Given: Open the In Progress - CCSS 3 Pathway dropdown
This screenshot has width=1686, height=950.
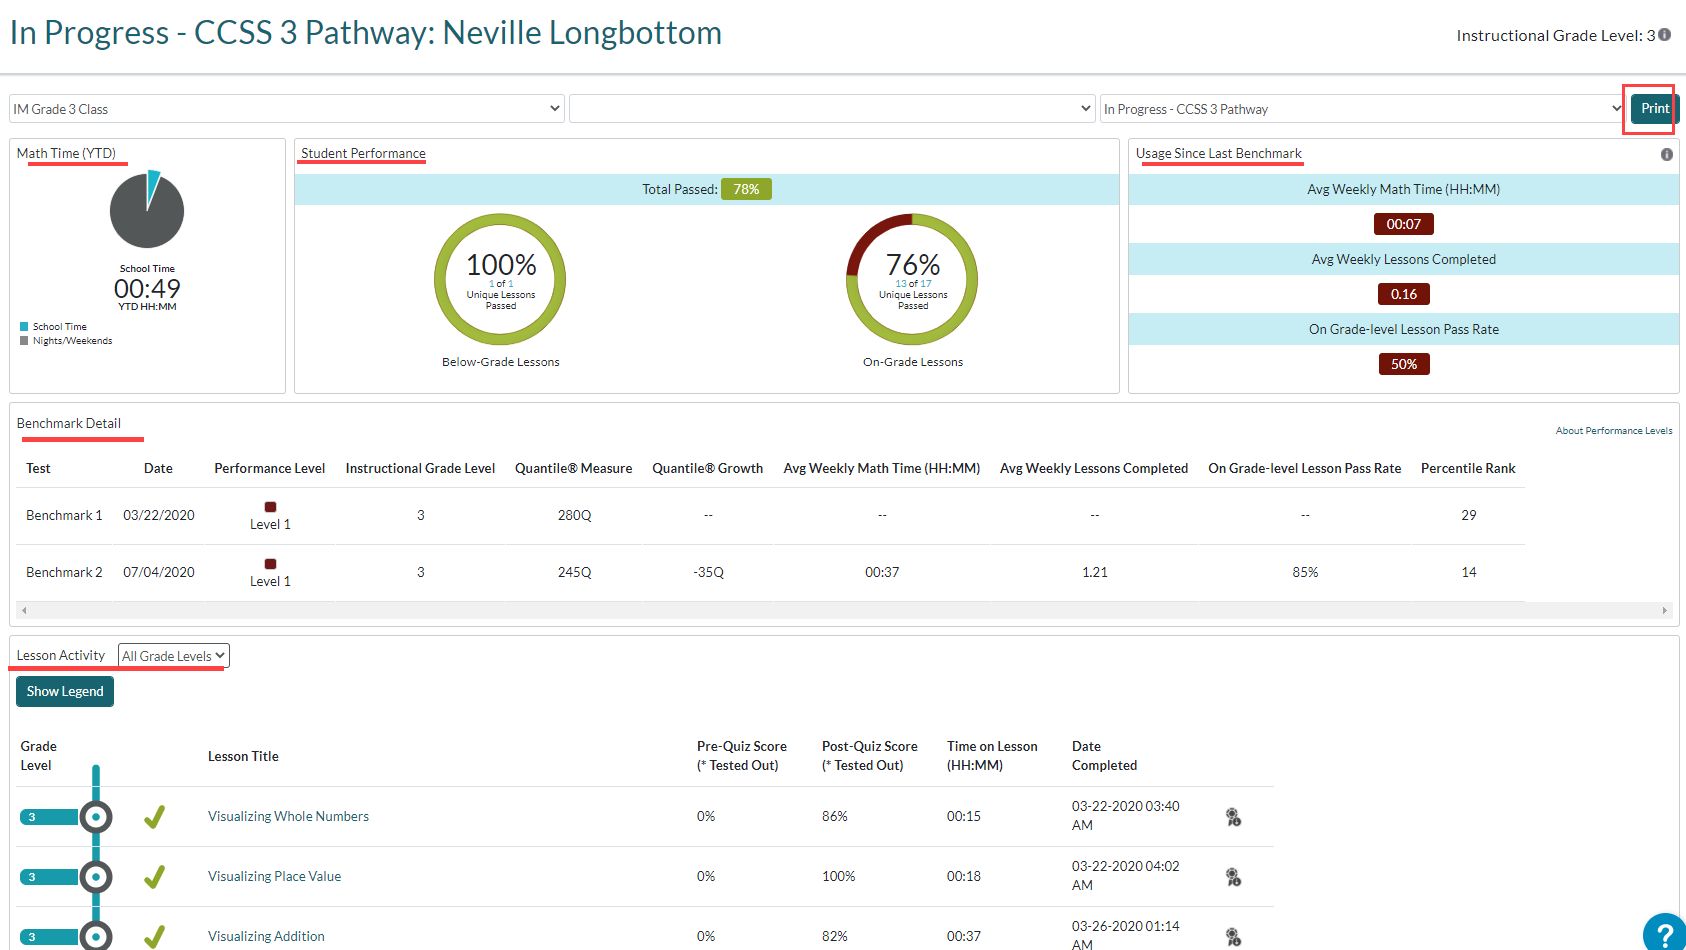Looking at the screenshot, I should click(1362, 108).
